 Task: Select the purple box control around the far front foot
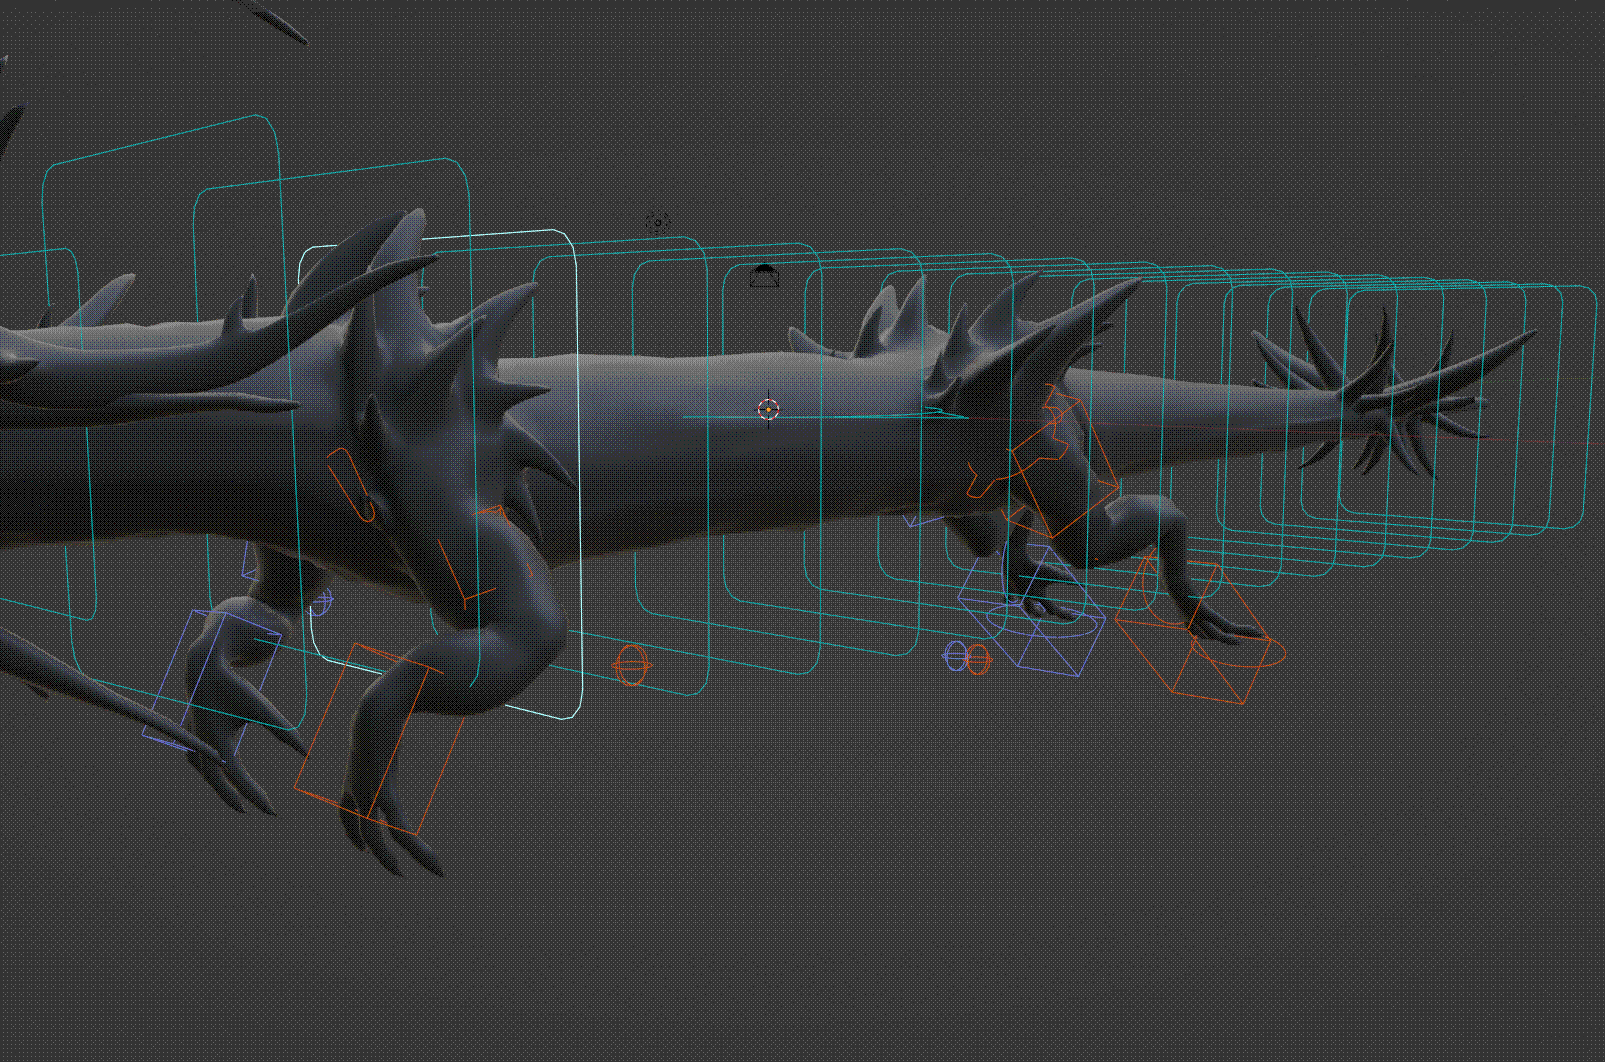(212, 680)
